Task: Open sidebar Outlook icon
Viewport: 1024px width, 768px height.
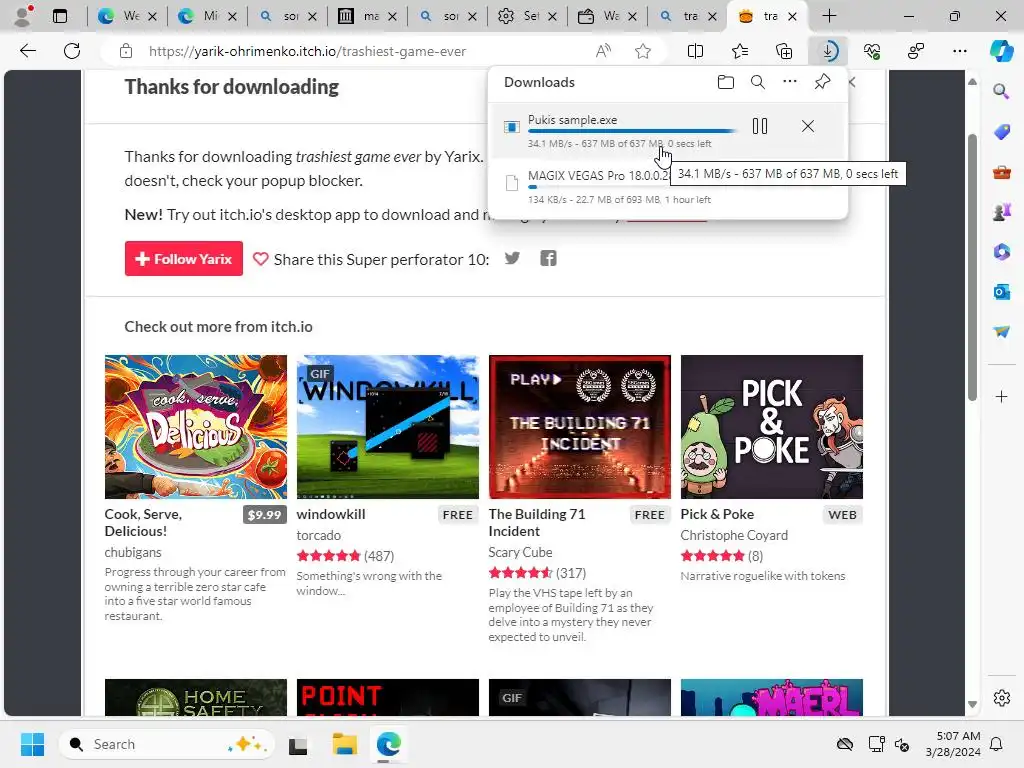Action: (x=1001, y=292)
